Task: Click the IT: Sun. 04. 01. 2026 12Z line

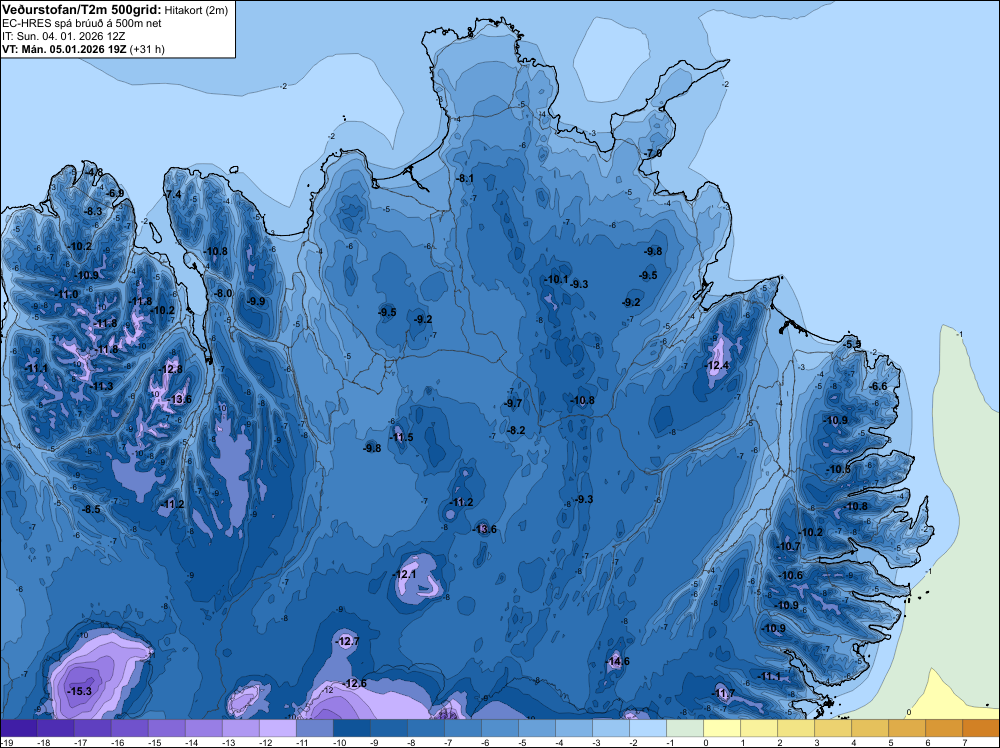Action: [x=64, y=36]
